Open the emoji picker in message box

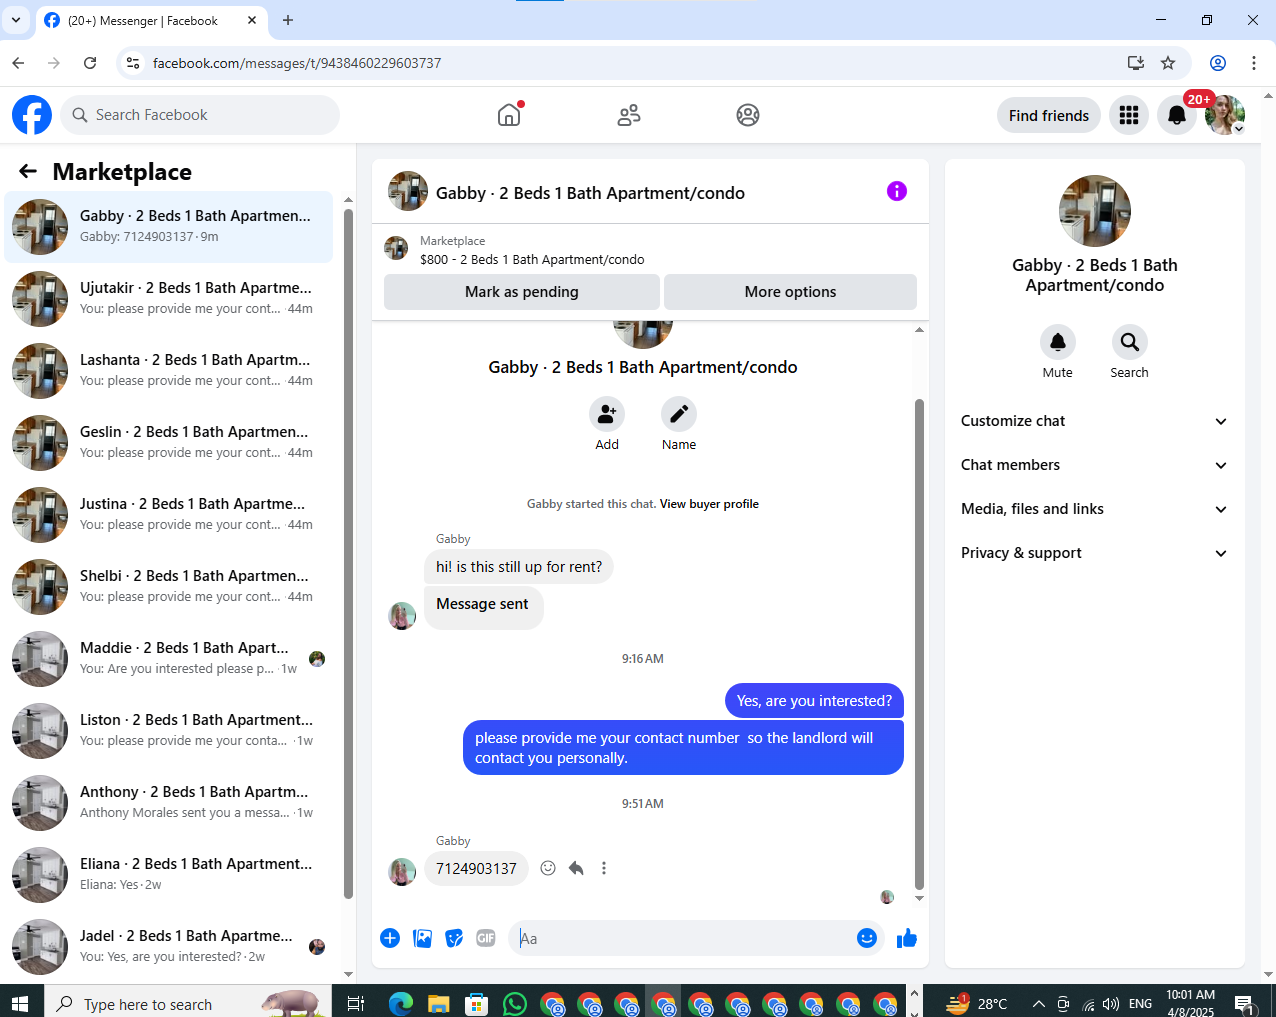click(867, 938)
